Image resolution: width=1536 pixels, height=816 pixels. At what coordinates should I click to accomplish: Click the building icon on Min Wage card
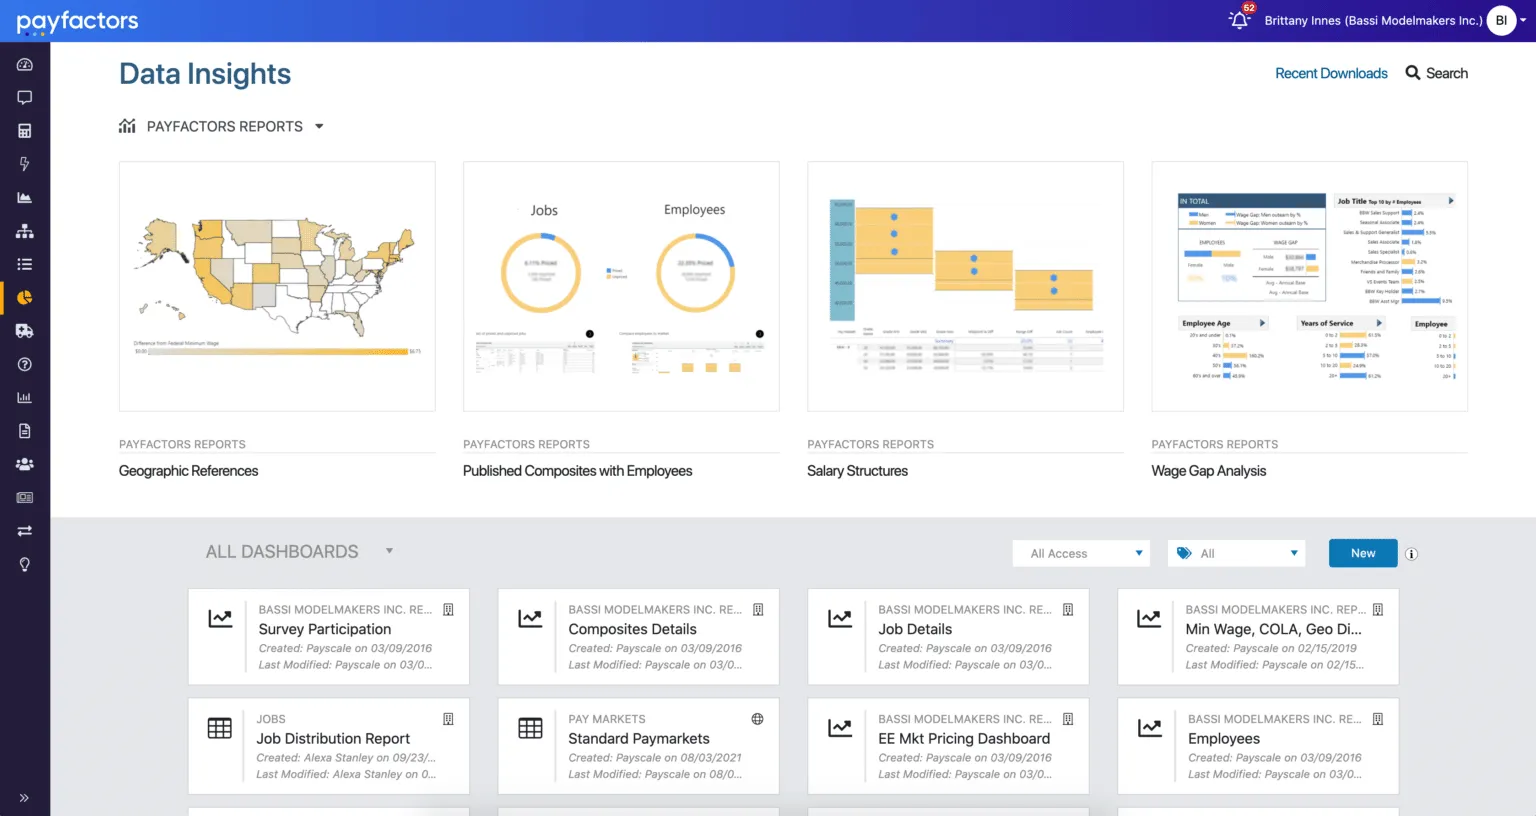1378,609
